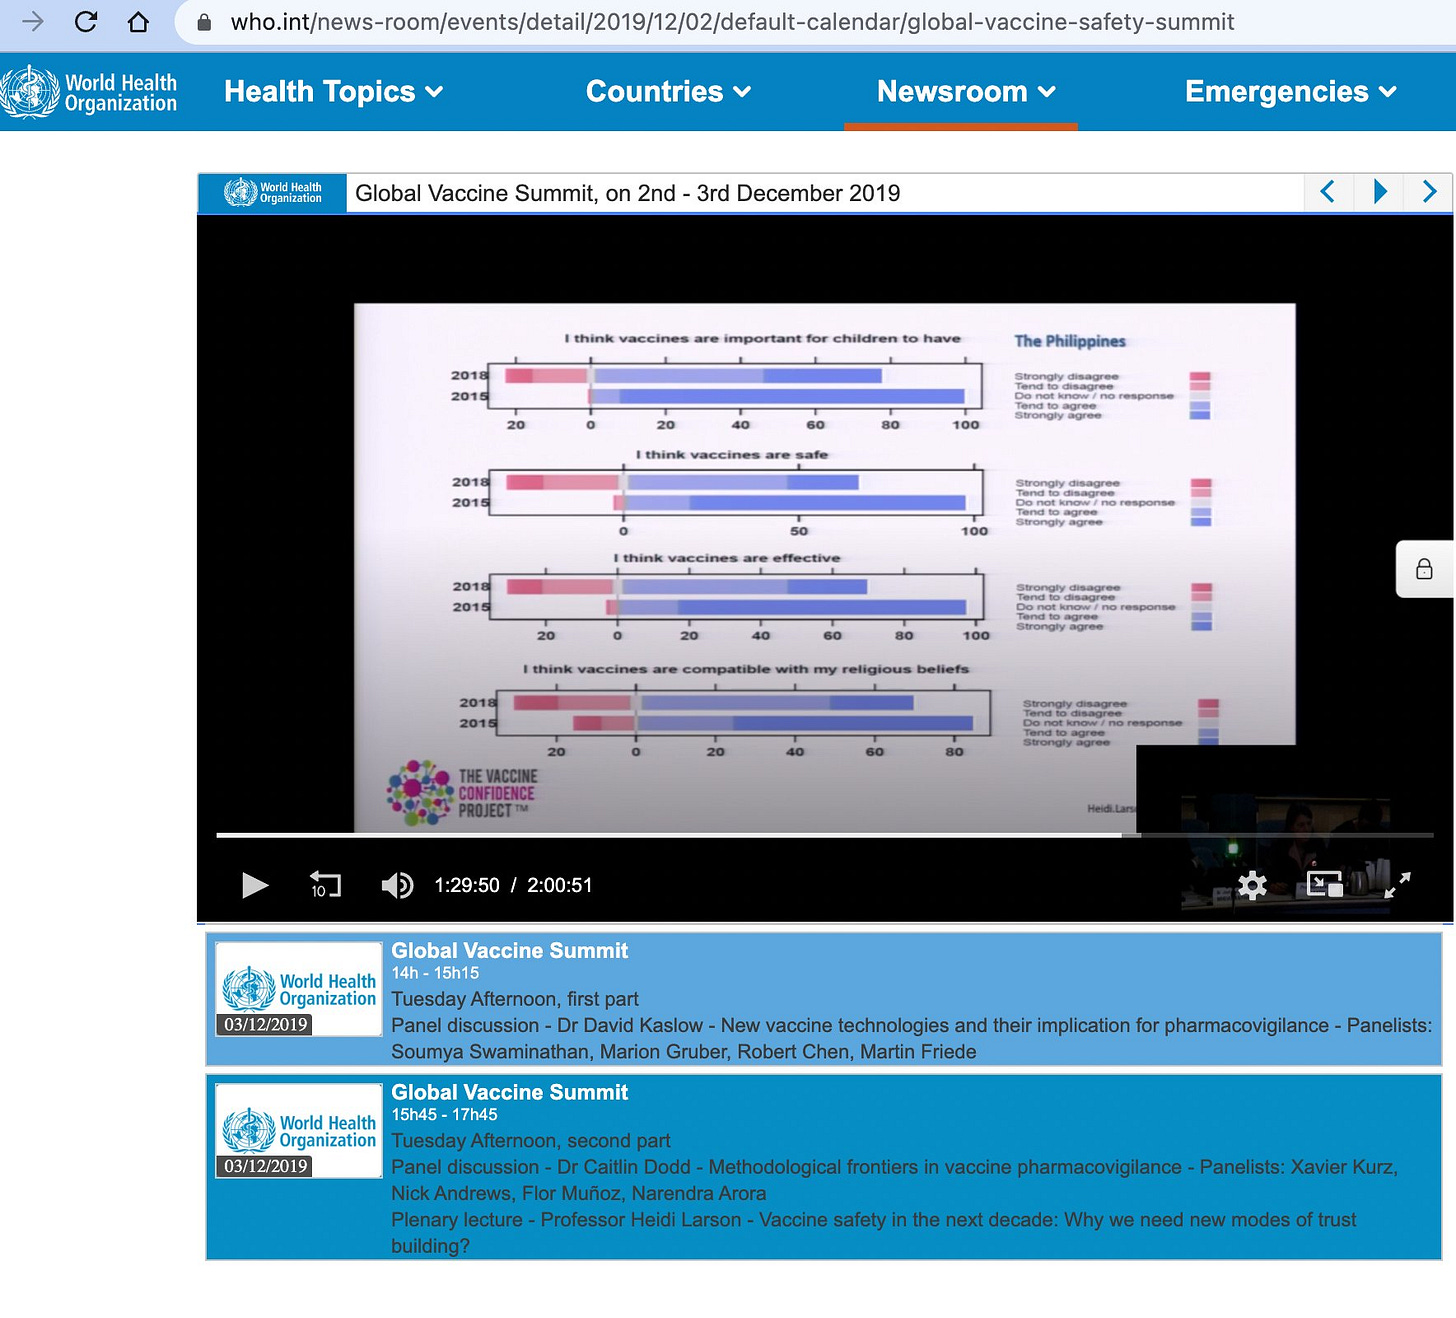Open the World Health Organization logo home link
The image size is (1456, 1318).
90,92
